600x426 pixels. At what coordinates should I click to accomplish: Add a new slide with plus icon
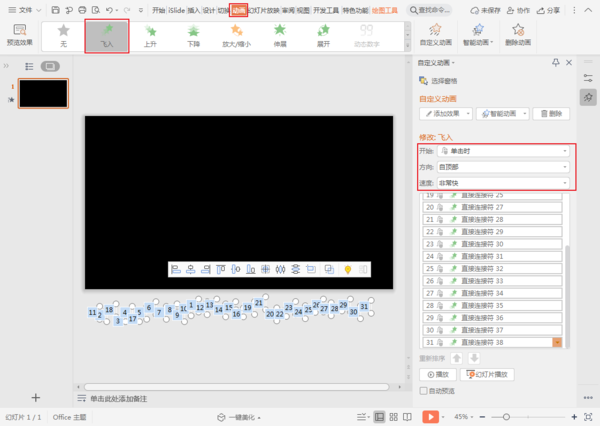tap(36, 397)
